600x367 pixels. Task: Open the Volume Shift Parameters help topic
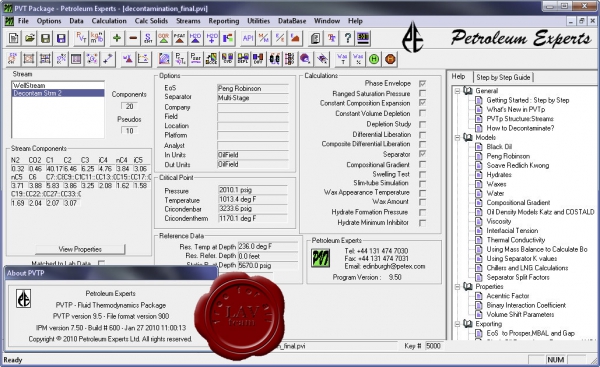(x=520, y=315)
